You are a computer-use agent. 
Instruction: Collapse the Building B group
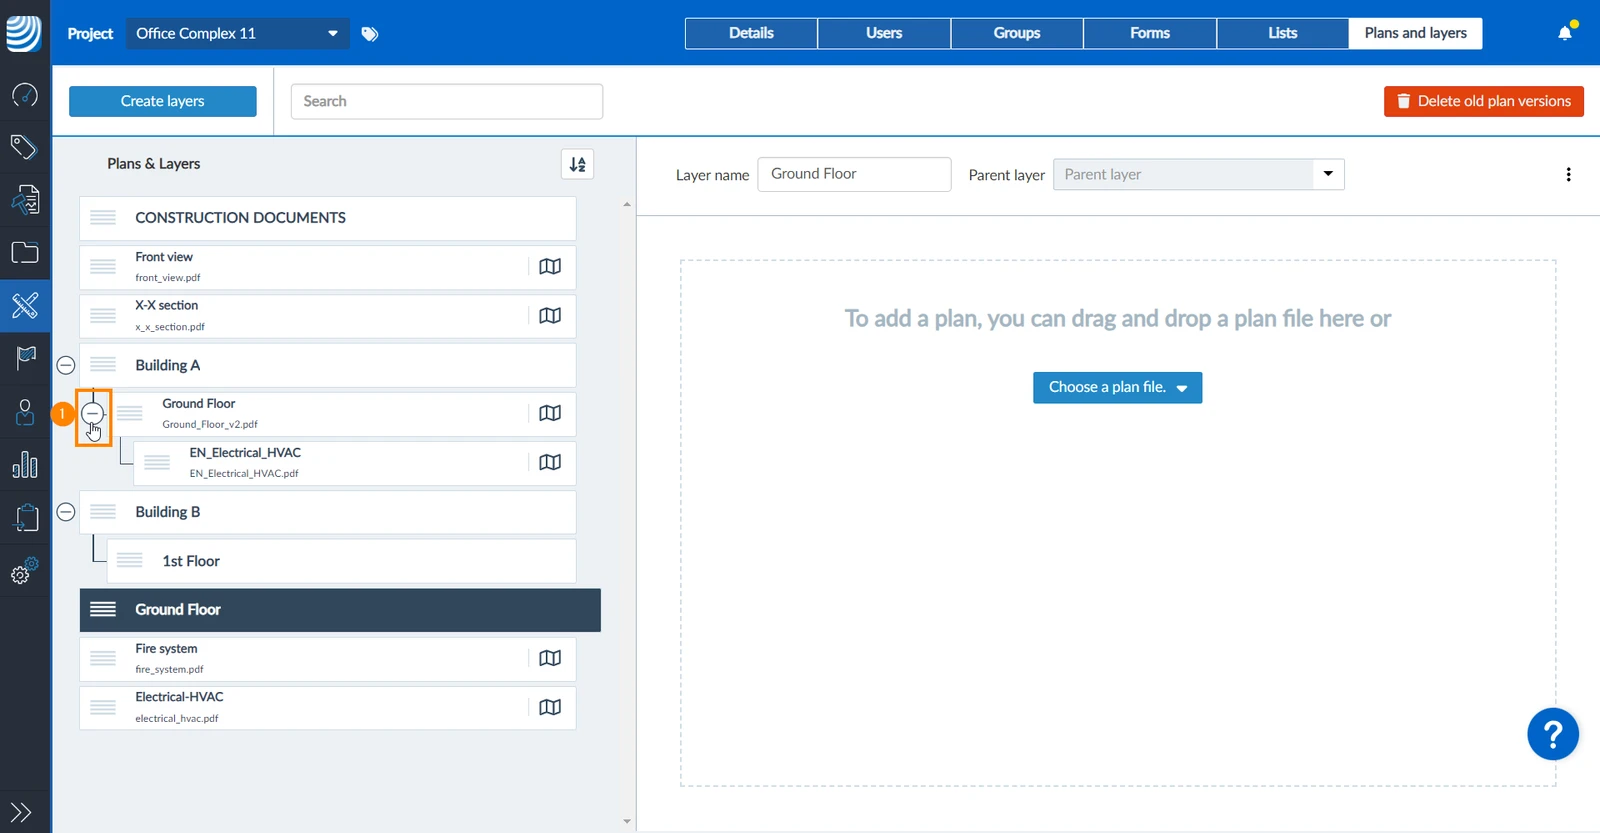coord(66,512)
